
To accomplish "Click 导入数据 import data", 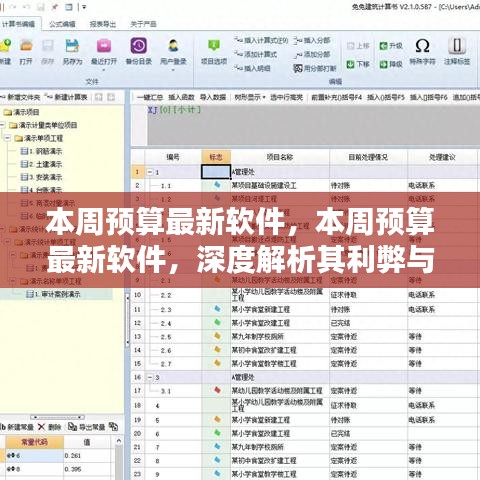I will 213,97.
